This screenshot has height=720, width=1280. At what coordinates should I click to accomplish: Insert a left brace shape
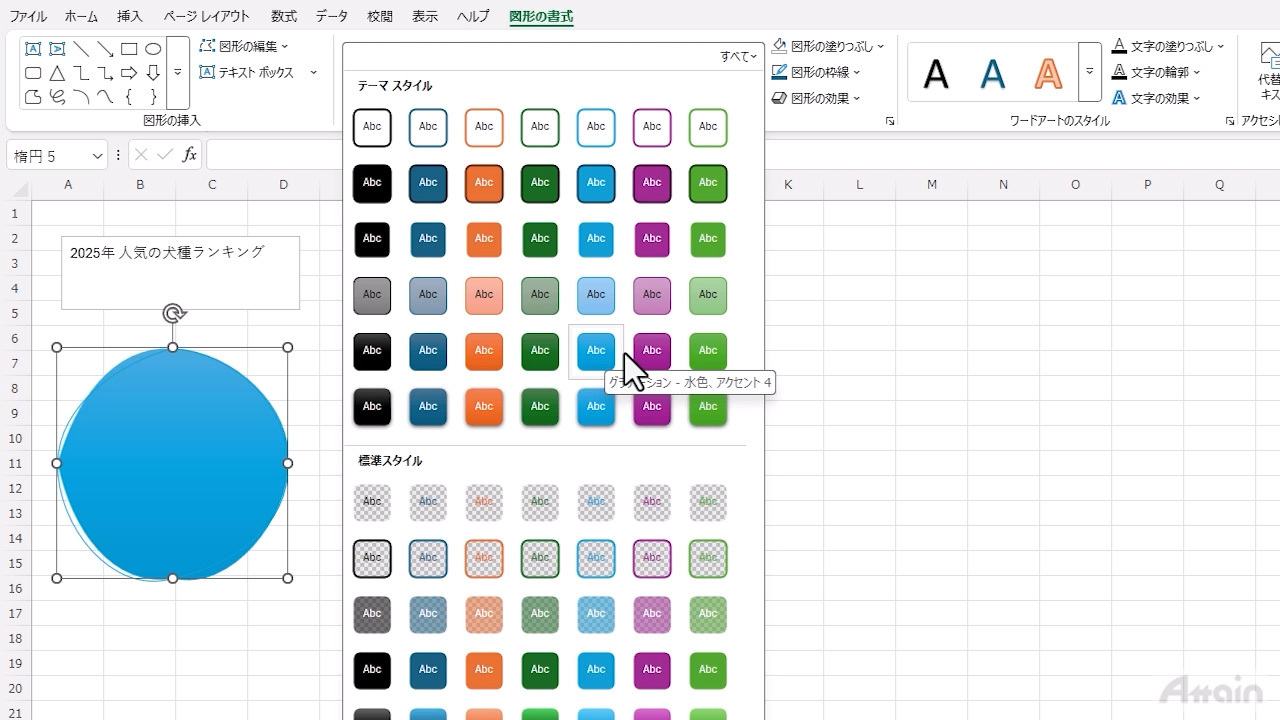click(x=129, y=97)
